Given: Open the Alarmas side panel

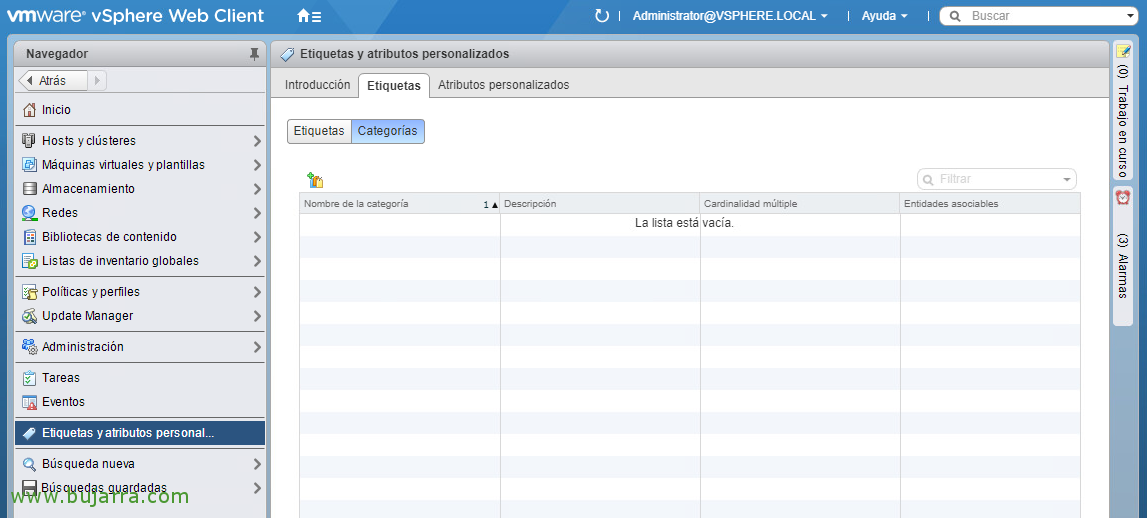Looking at the screenshot, I should (1123, 256).
